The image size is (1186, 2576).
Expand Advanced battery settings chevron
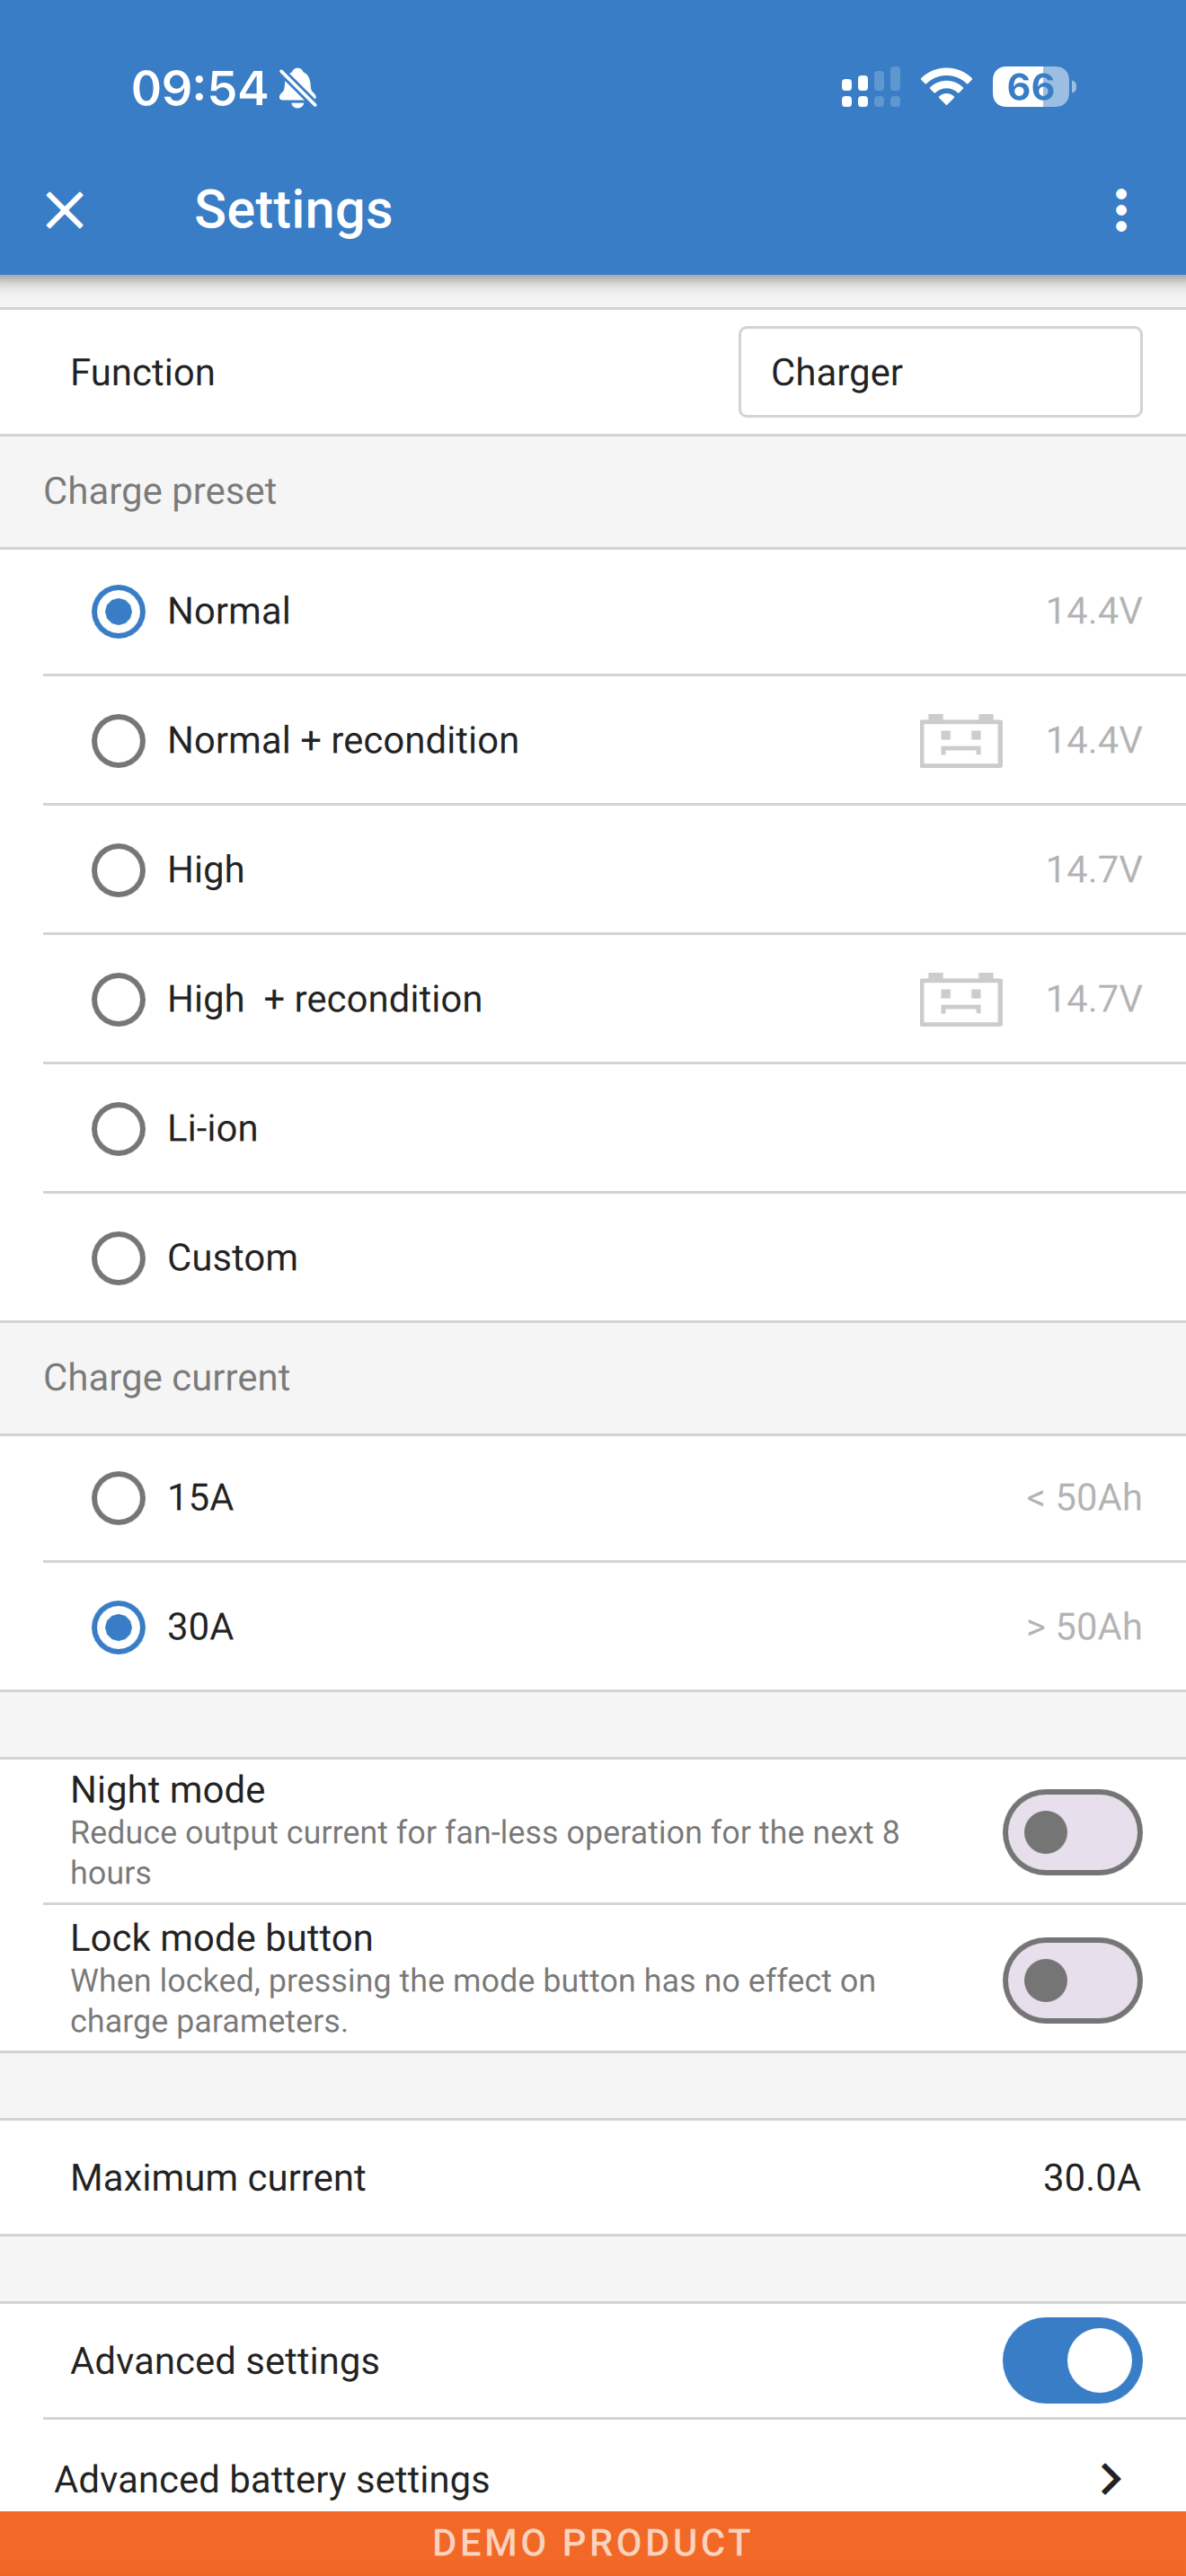pos(1109,2478)
